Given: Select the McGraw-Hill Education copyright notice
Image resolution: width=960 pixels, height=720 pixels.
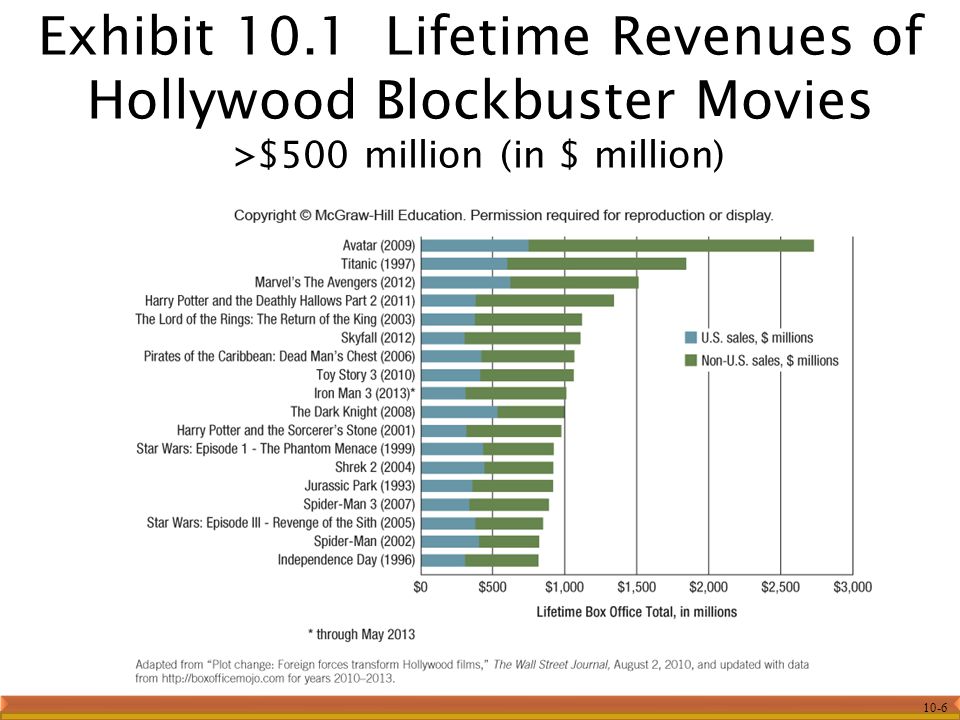Looking at the screenshot, I should click(x=503, y=216).
